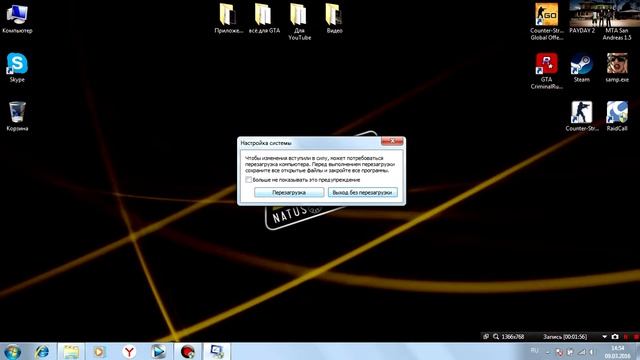This screenshot has width=640, height=360.
Task: Click the 1366x768 resolution text in recorder bar
Action: [x=513, y=337]
